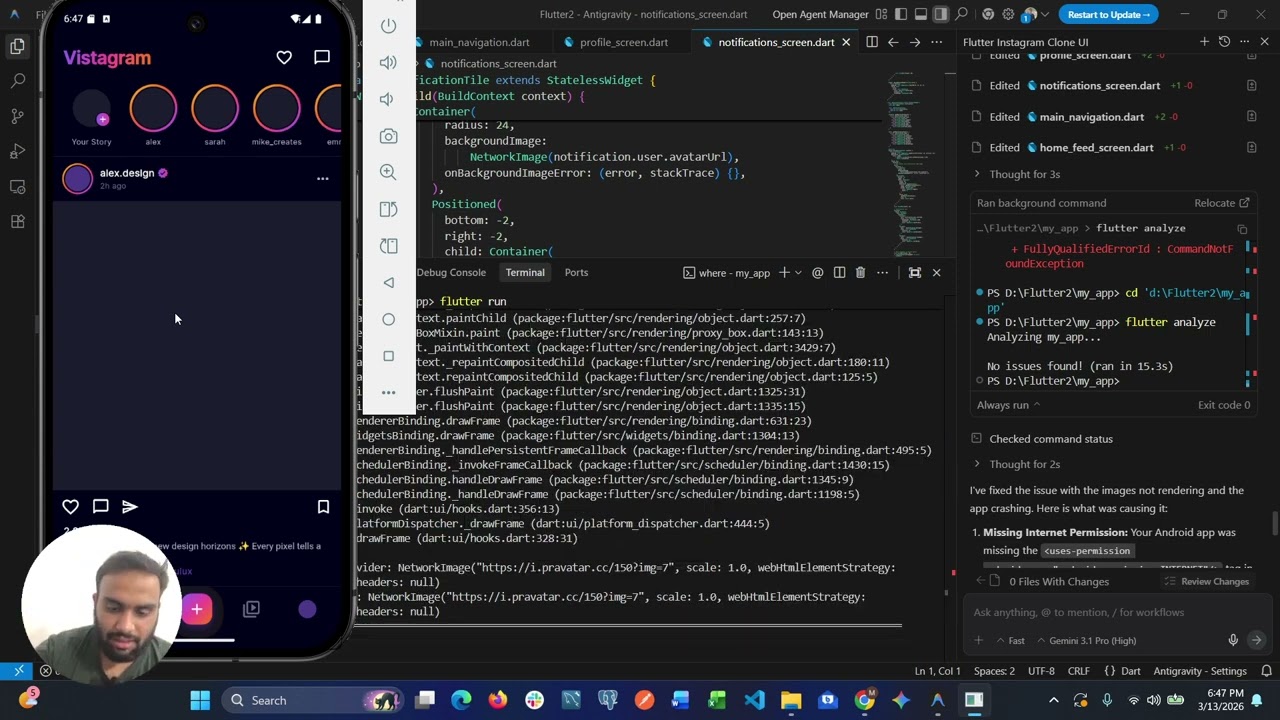This screenshot has height=720, width=1280.
Task: Open the Ports panel tab
Action: click(x=576, y=272)
